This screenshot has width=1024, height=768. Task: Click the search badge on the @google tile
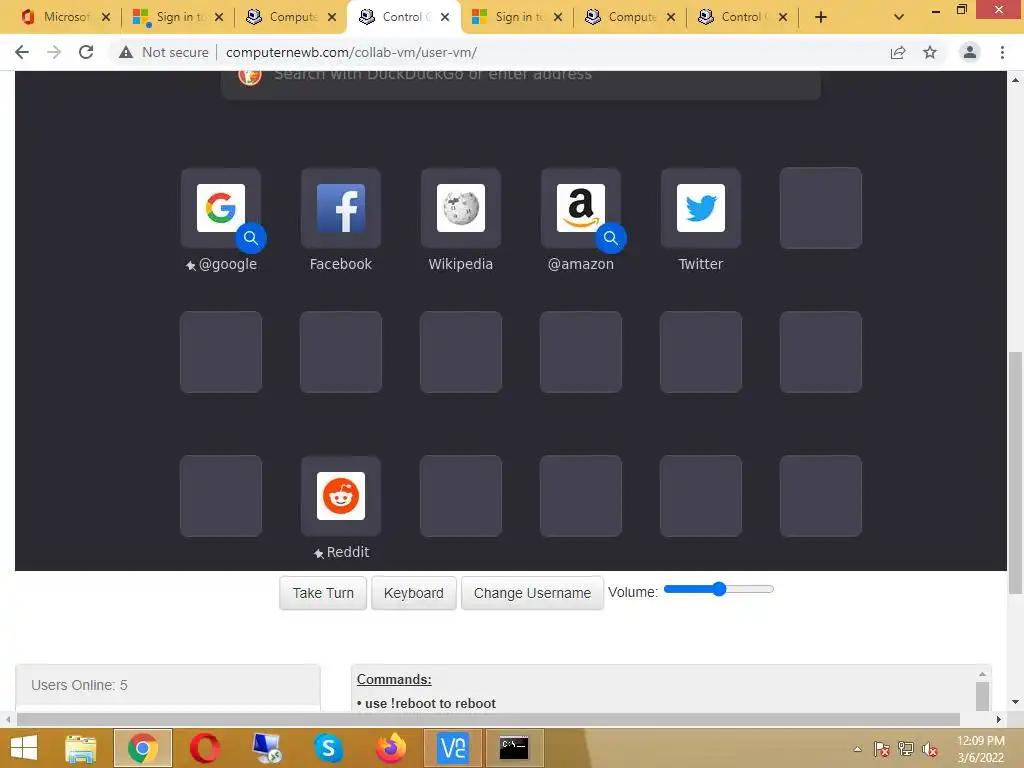(x=251, y=238)
